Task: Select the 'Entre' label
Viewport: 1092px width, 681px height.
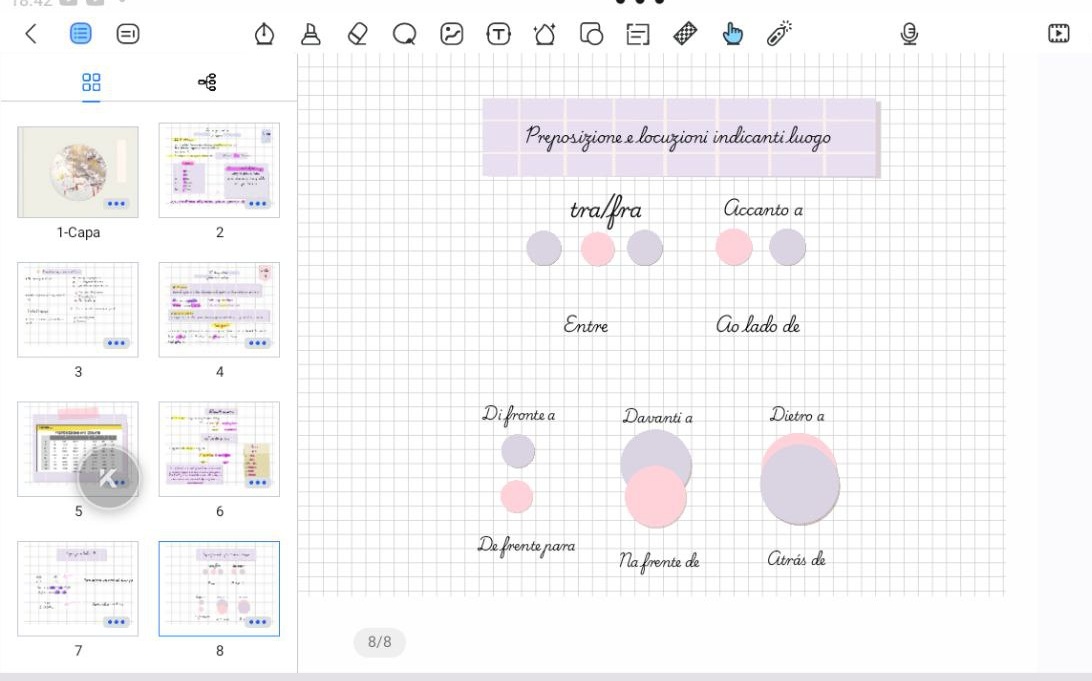Action: pos(586,325)
